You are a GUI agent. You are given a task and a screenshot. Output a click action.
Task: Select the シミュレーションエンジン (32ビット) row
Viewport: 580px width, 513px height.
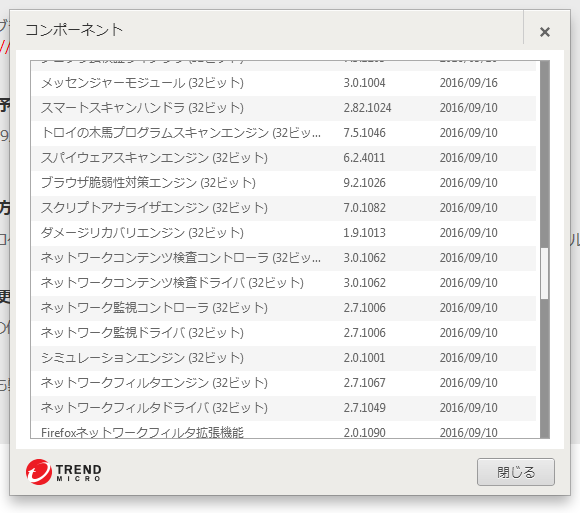click(284, 358)
